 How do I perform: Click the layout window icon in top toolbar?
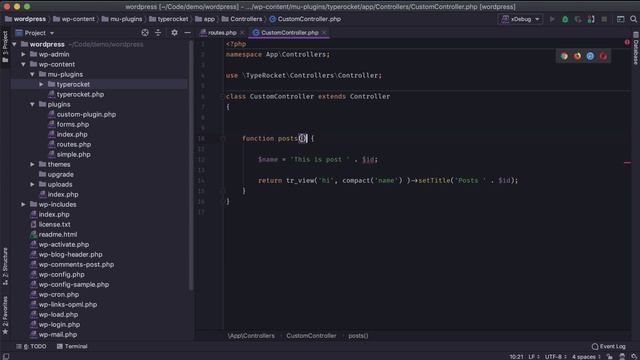(x=620, y=19)
